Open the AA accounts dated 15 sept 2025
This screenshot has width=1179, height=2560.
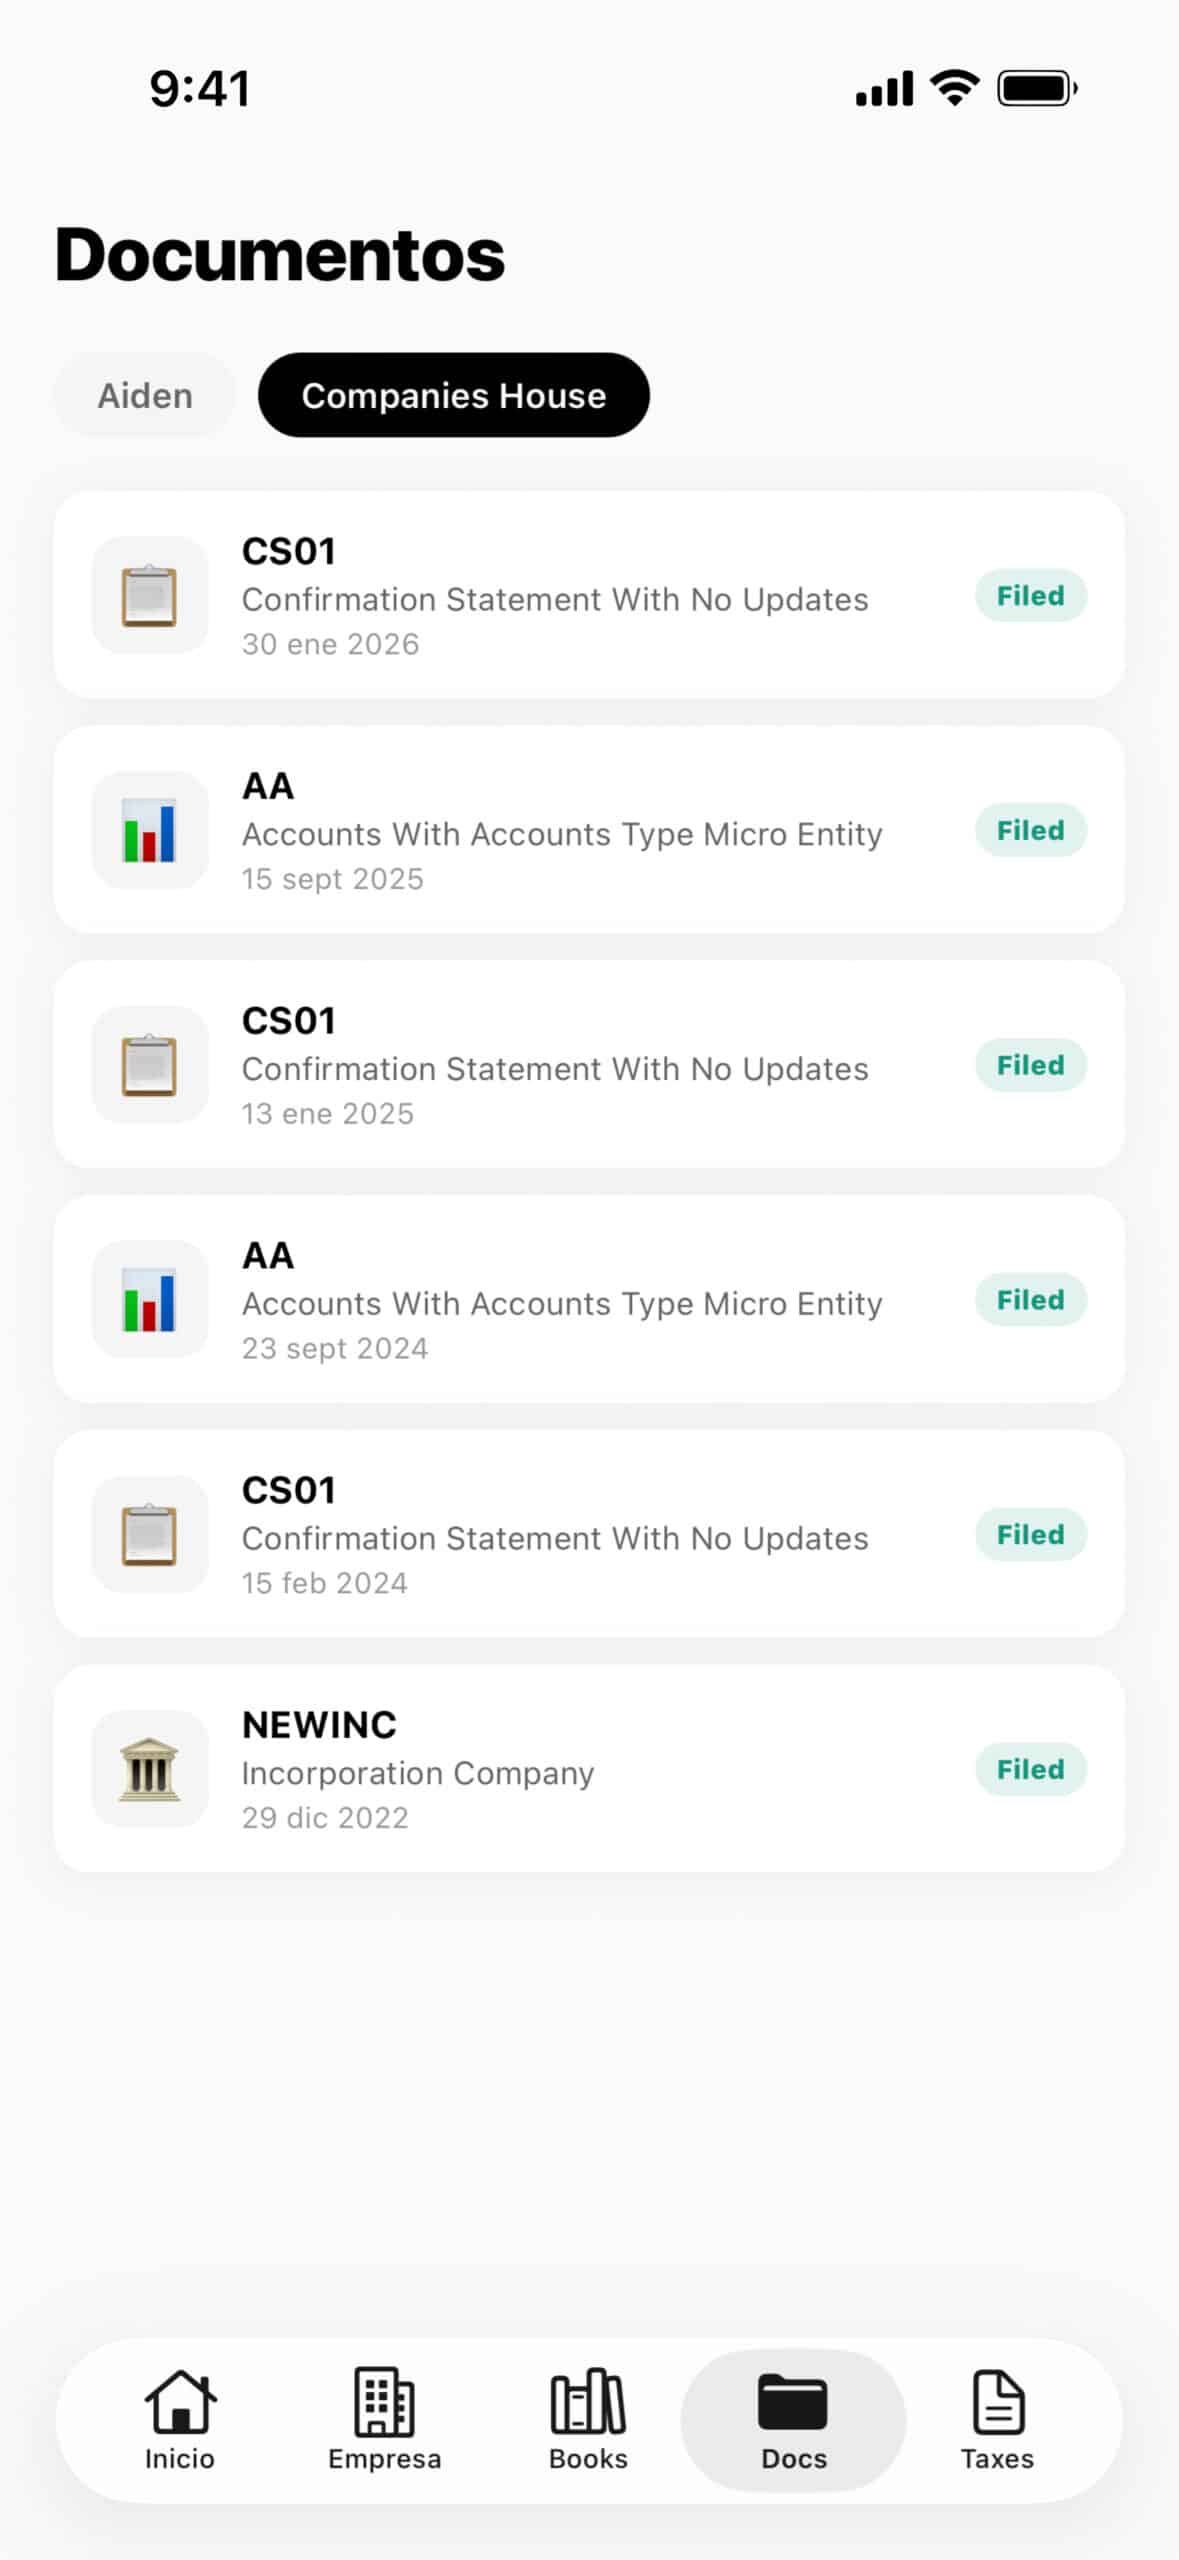tap(562, 832)
